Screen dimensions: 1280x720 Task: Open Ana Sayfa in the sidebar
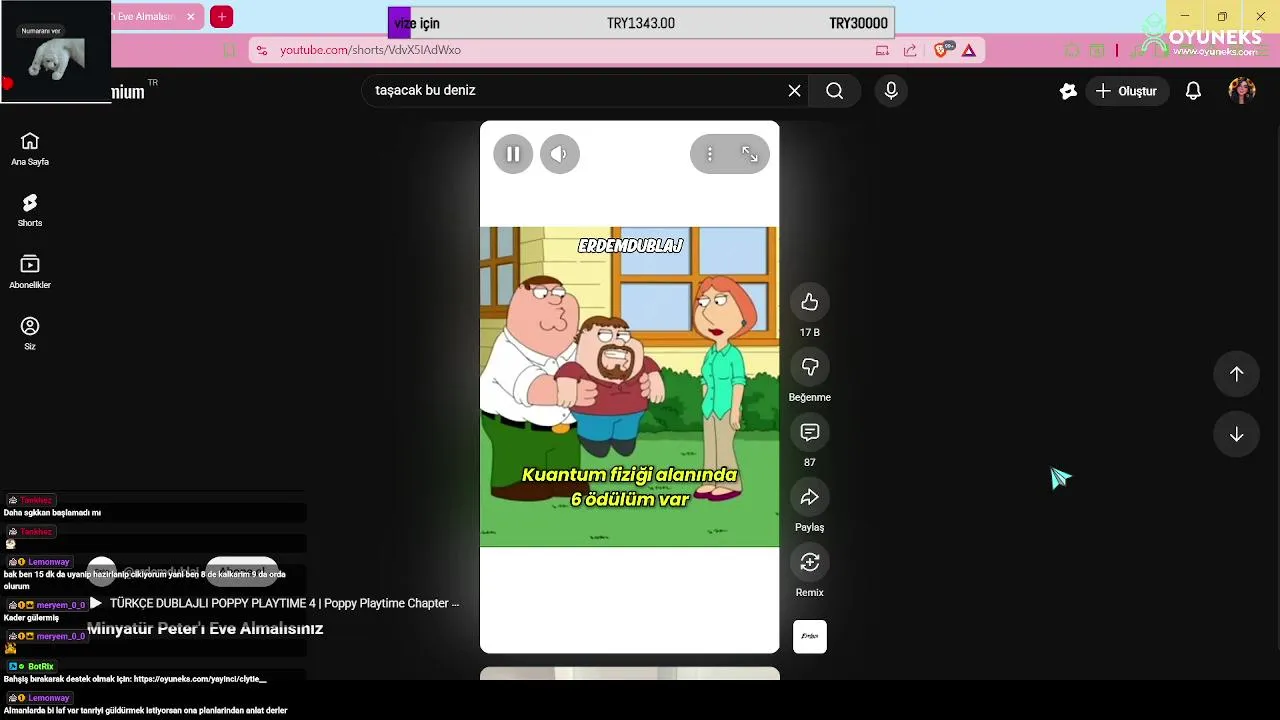click(x=30, y=149)
